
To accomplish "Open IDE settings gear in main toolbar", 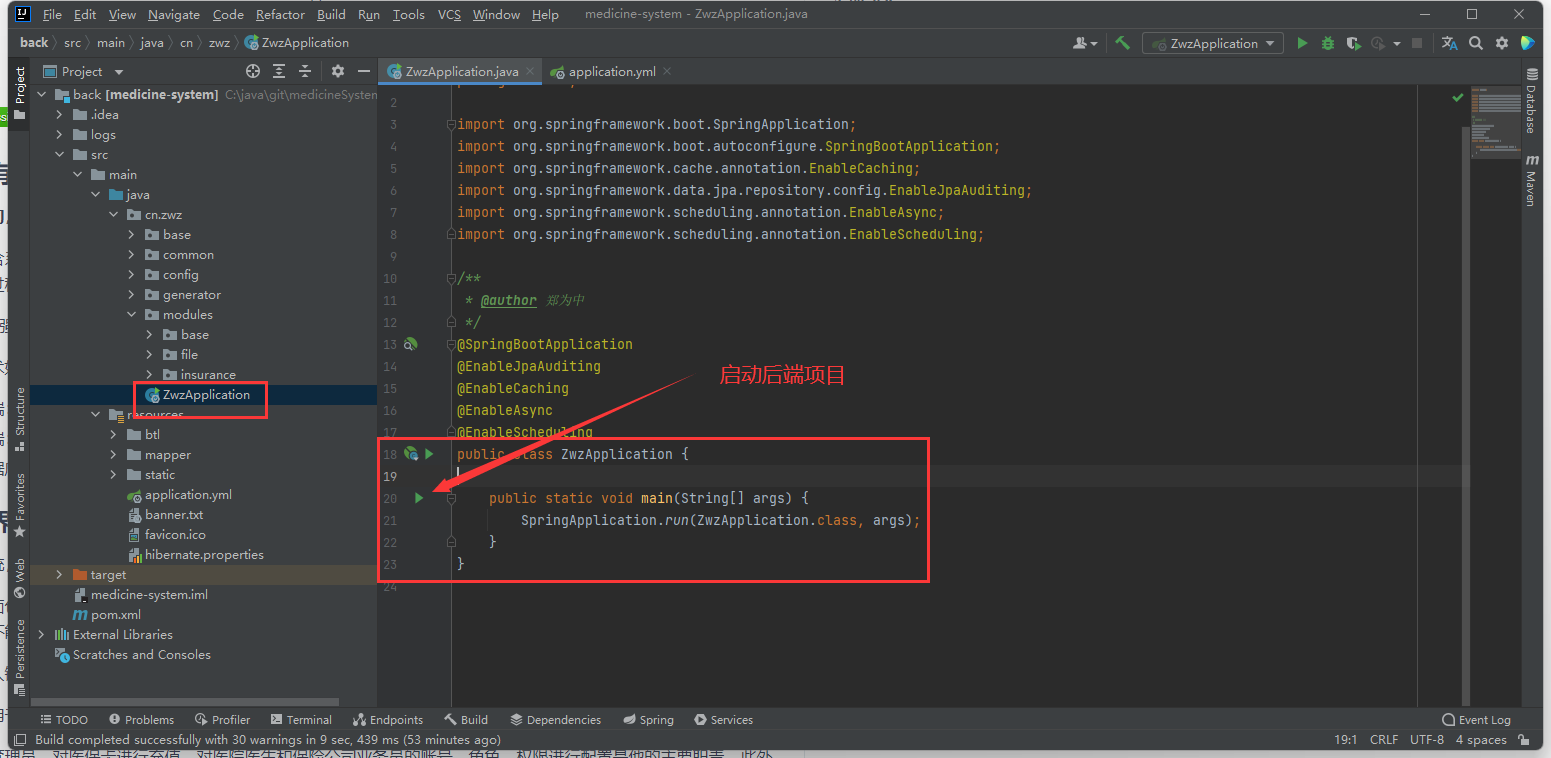I will 1501,43.
